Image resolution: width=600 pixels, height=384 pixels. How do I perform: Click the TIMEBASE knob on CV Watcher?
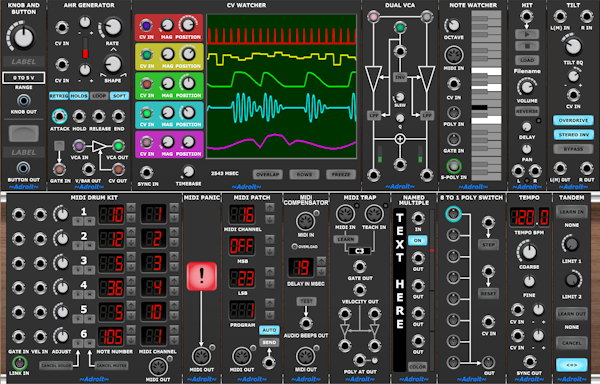[x=188, y=171]
